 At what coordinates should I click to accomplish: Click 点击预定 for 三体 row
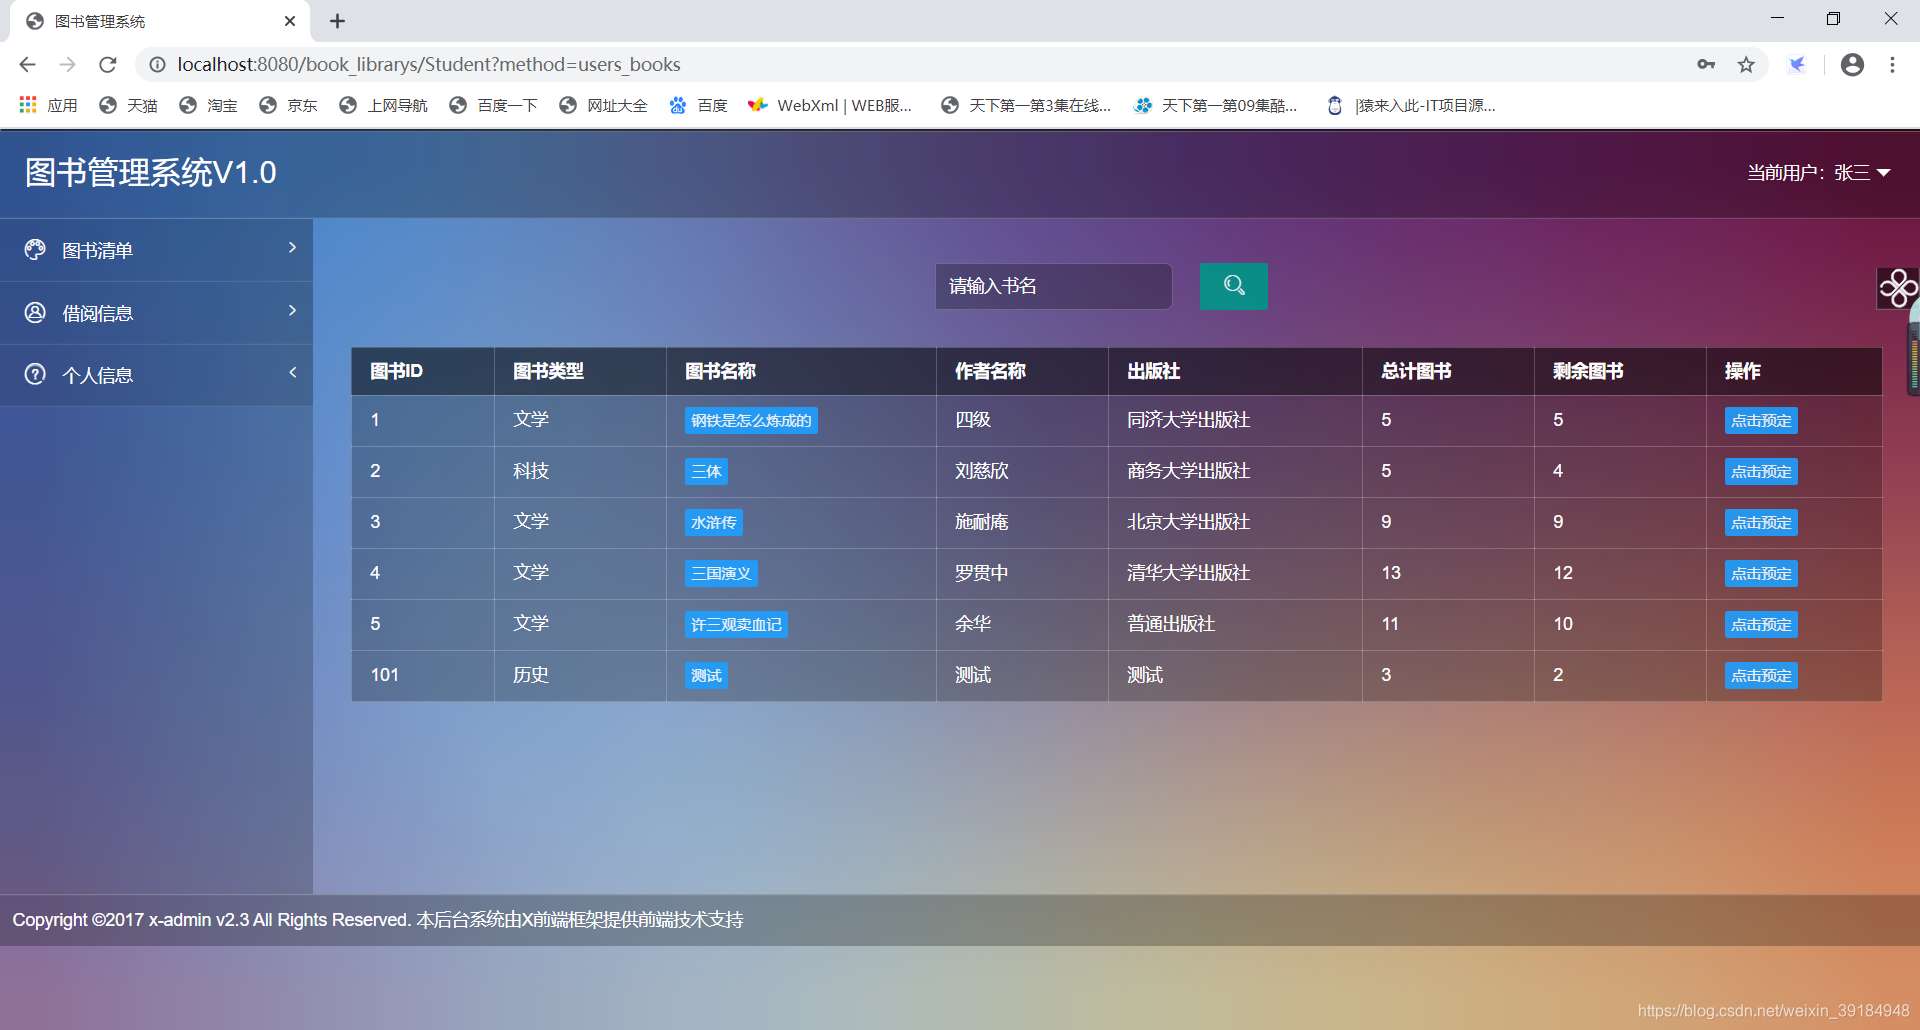pyautogui.click(x=1761, y=472)
